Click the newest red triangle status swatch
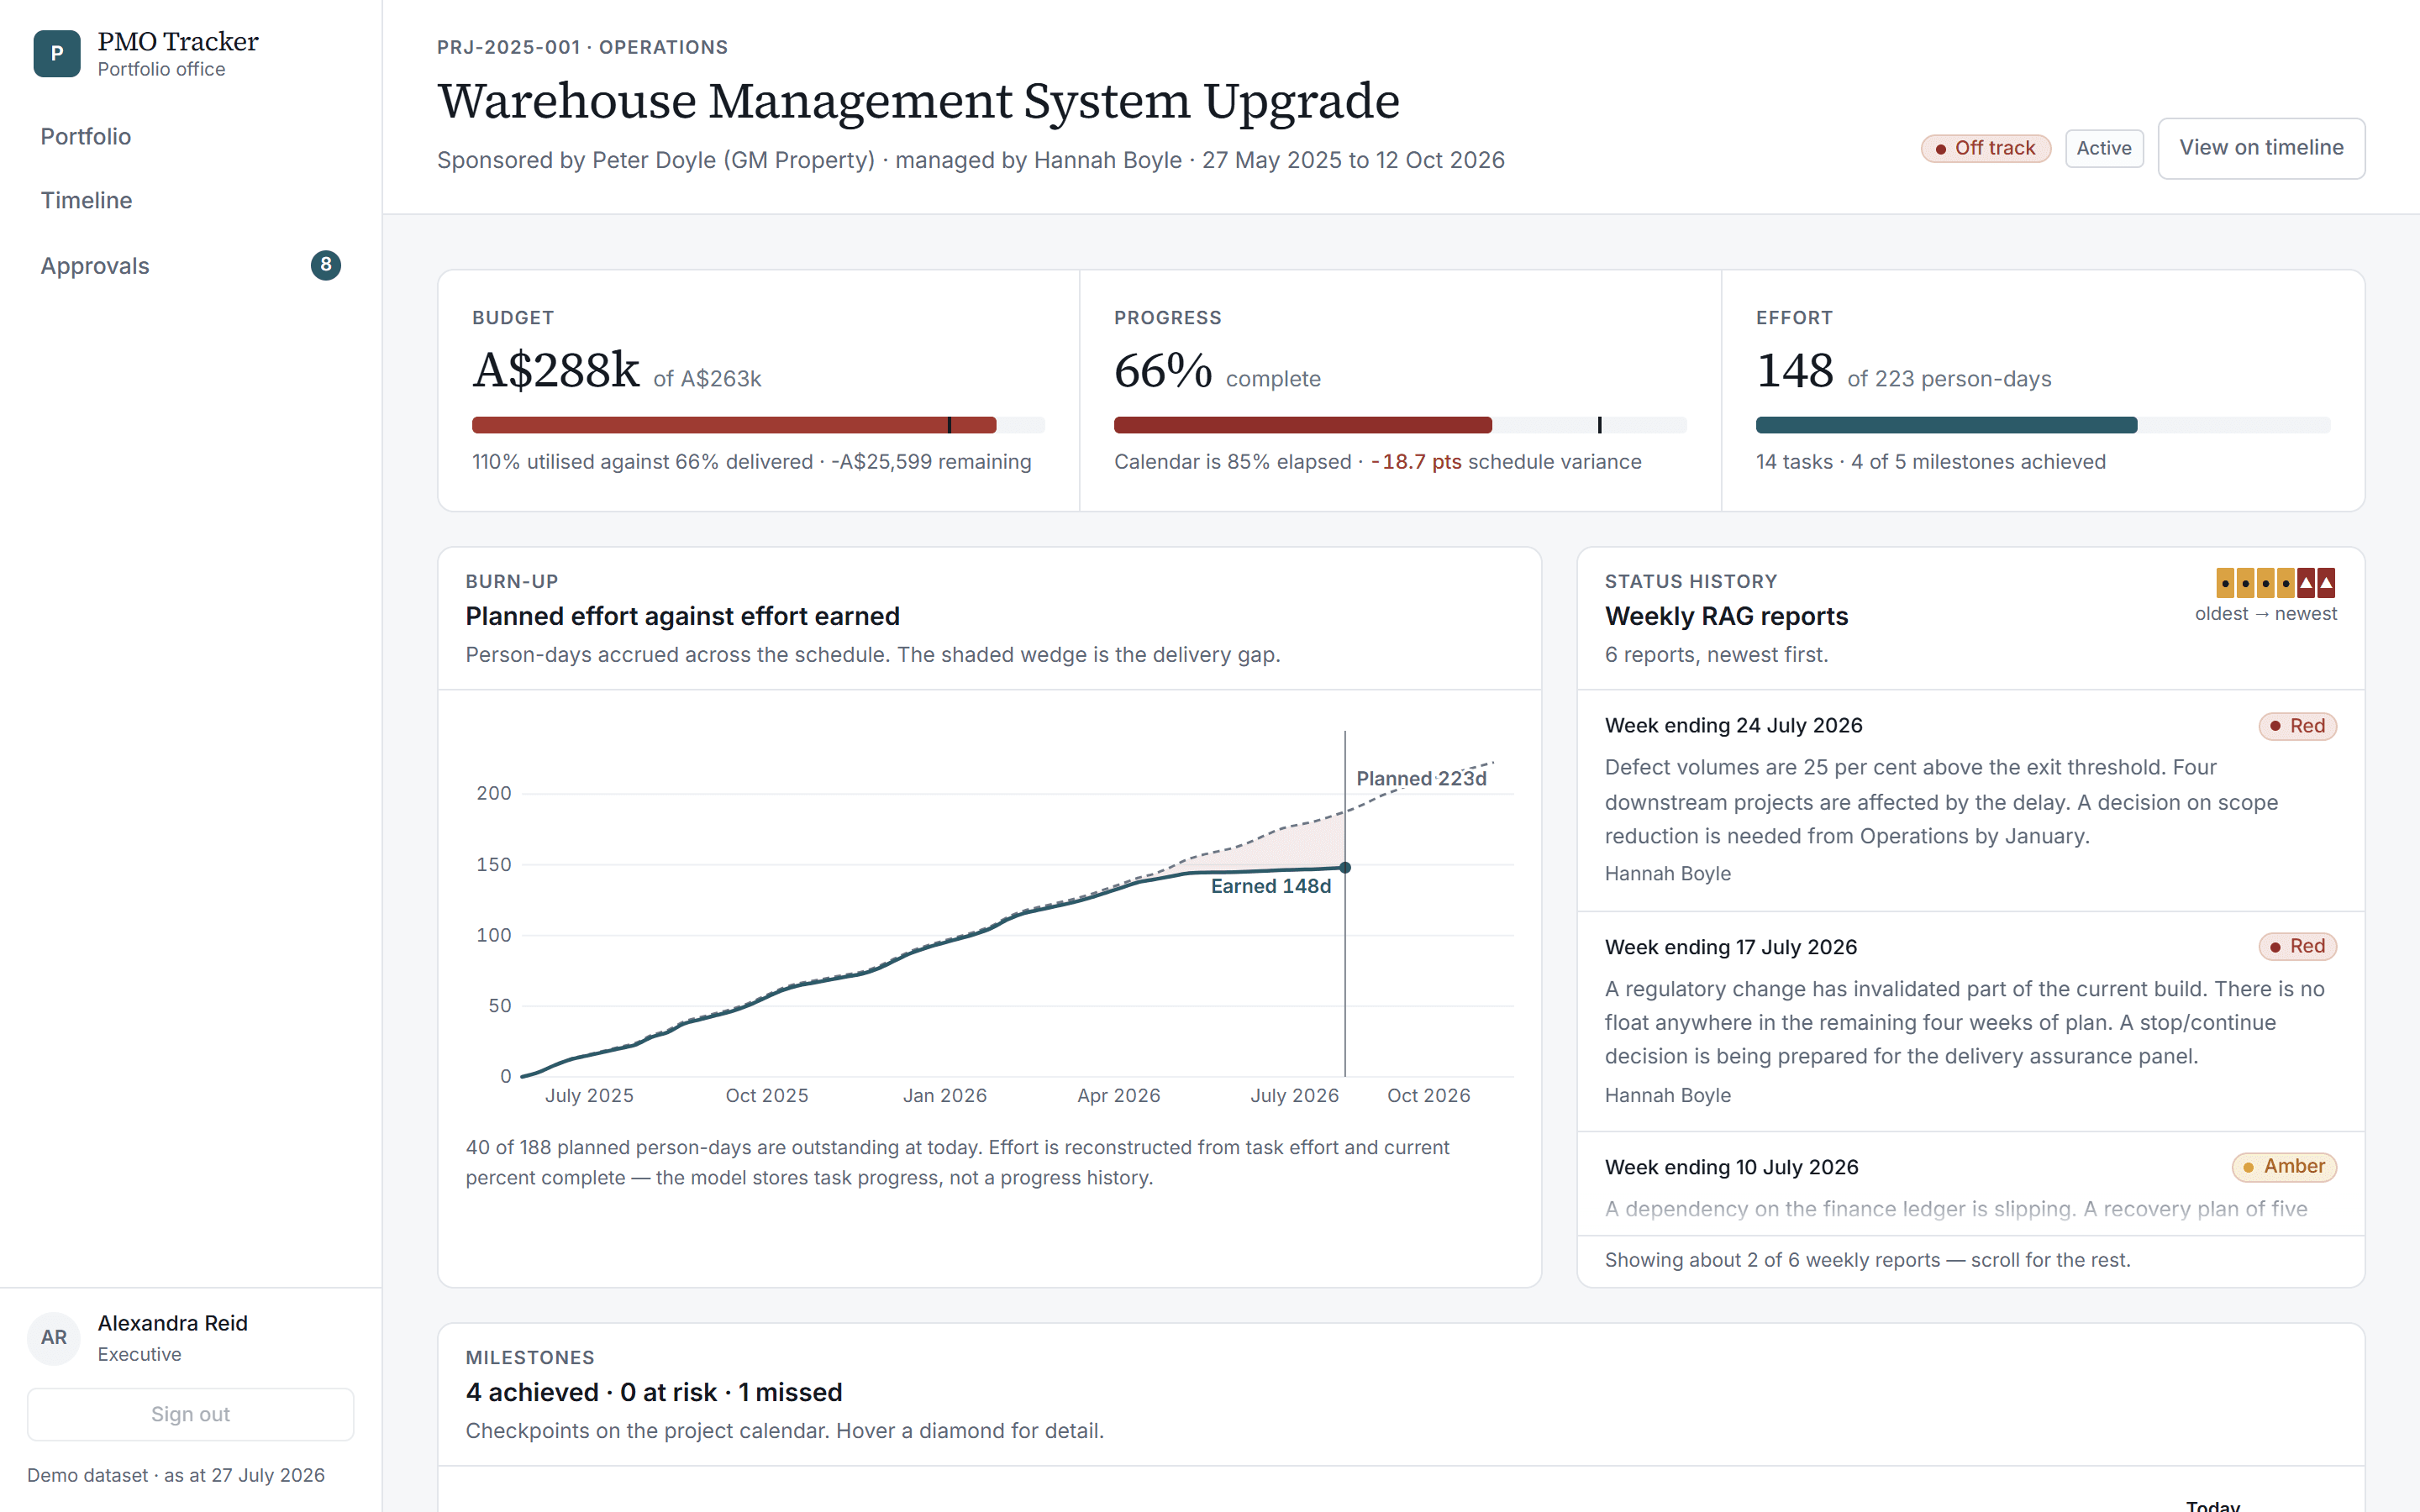The width and height of the screenshot is (2420, 1512). (x=2327, y=582)
